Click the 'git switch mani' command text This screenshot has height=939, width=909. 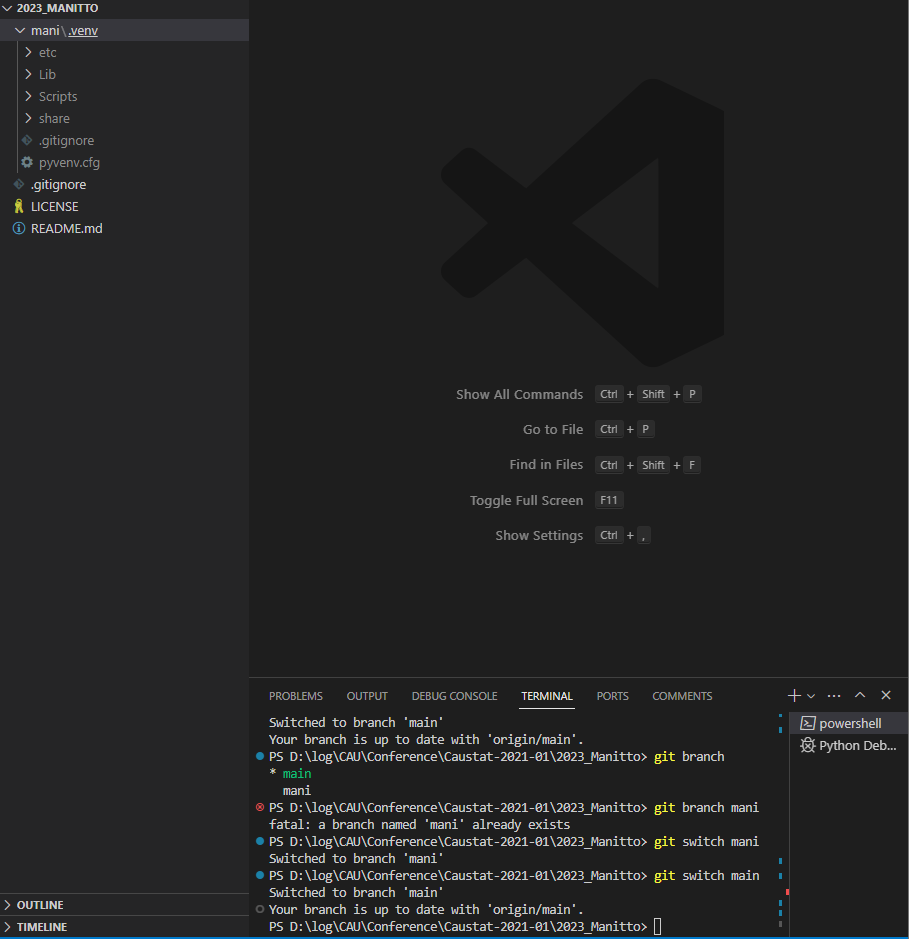[706, 841]
